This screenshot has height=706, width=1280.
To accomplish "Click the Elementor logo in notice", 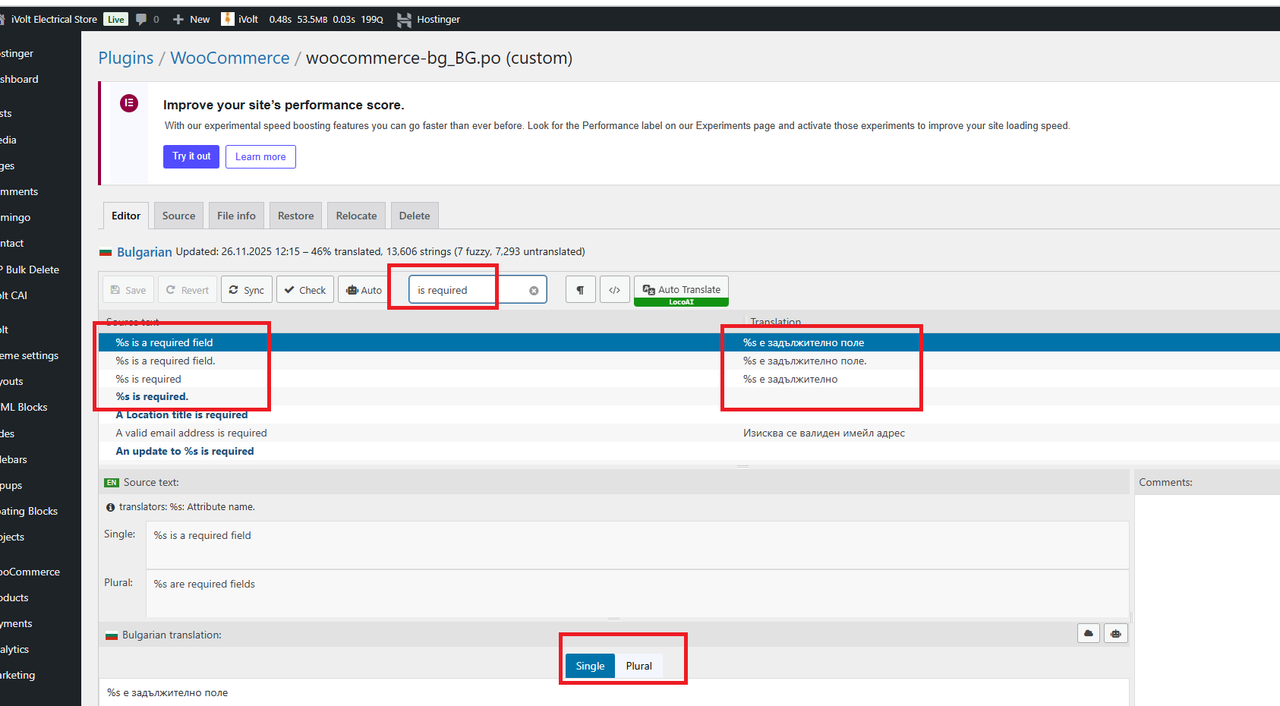I will (x=129, y=104).
